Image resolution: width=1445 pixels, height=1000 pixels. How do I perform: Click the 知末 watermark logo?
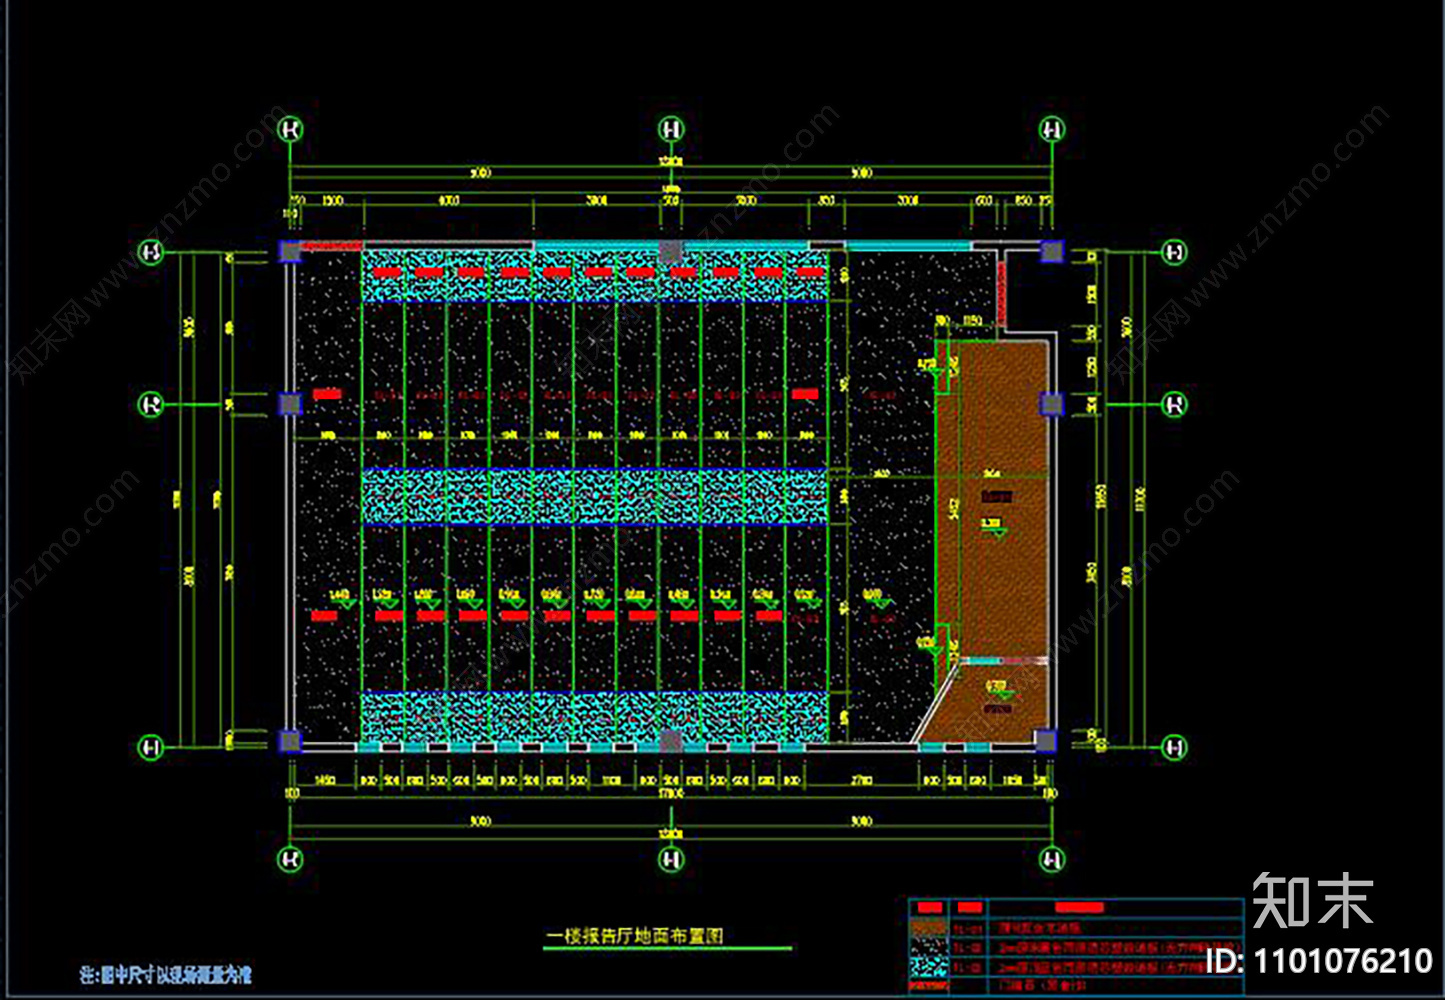[1312, 900]
